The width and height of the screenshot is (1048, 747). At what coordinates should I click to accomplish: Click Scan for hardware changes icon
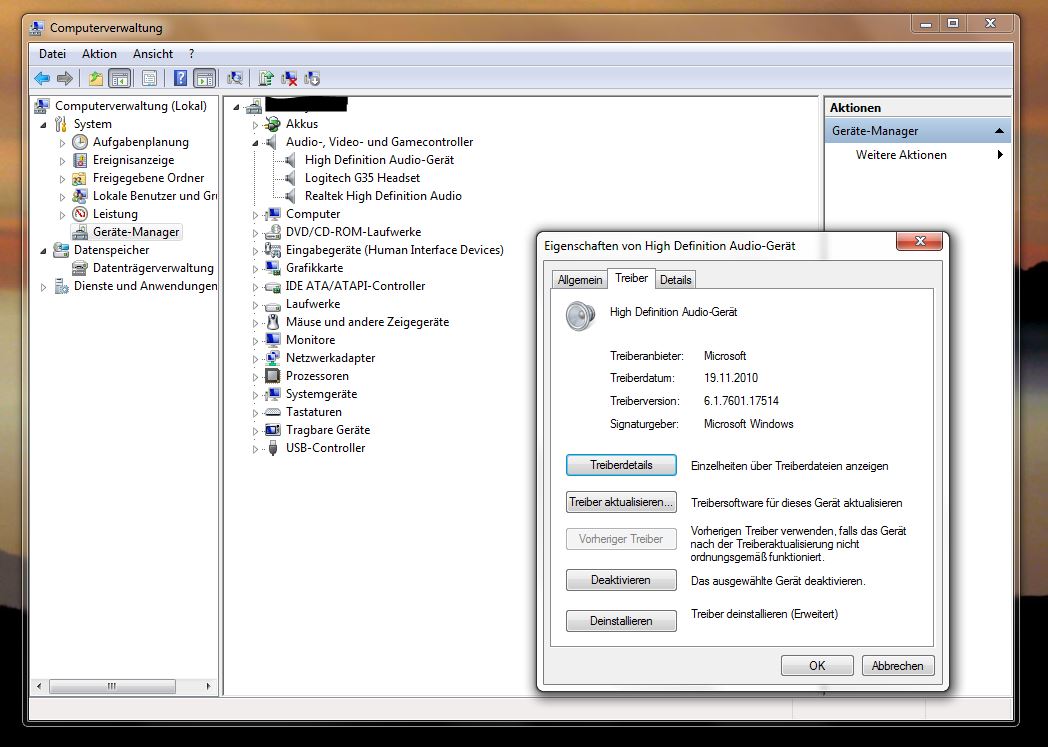(235, 79)
